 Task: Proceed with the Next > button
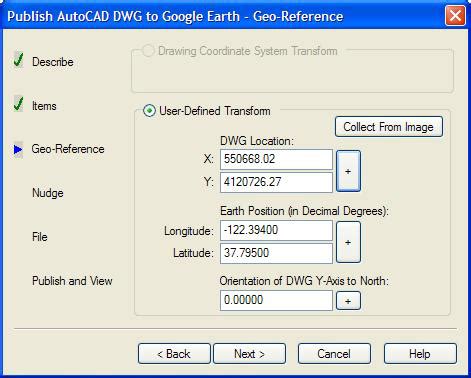(x=249, y=354)
